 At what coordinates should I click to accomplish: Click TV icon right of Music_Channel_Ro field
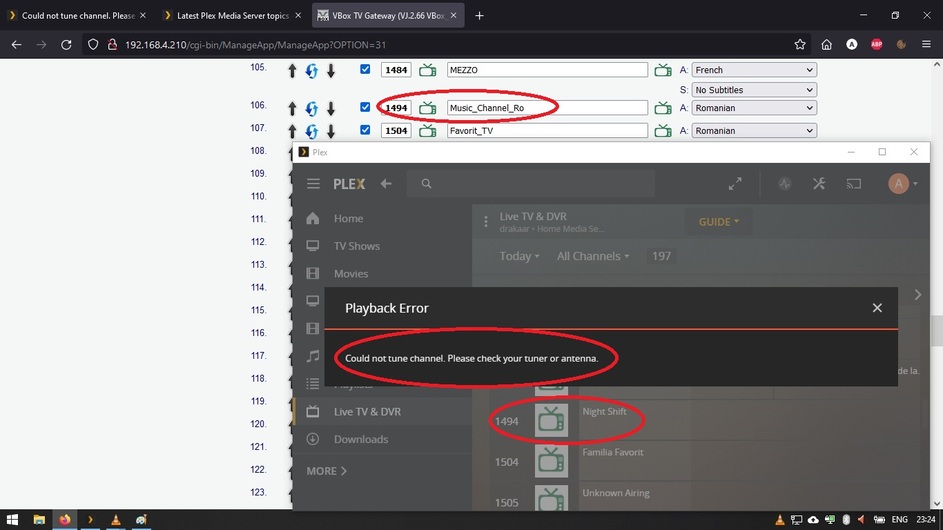point(663,108)
